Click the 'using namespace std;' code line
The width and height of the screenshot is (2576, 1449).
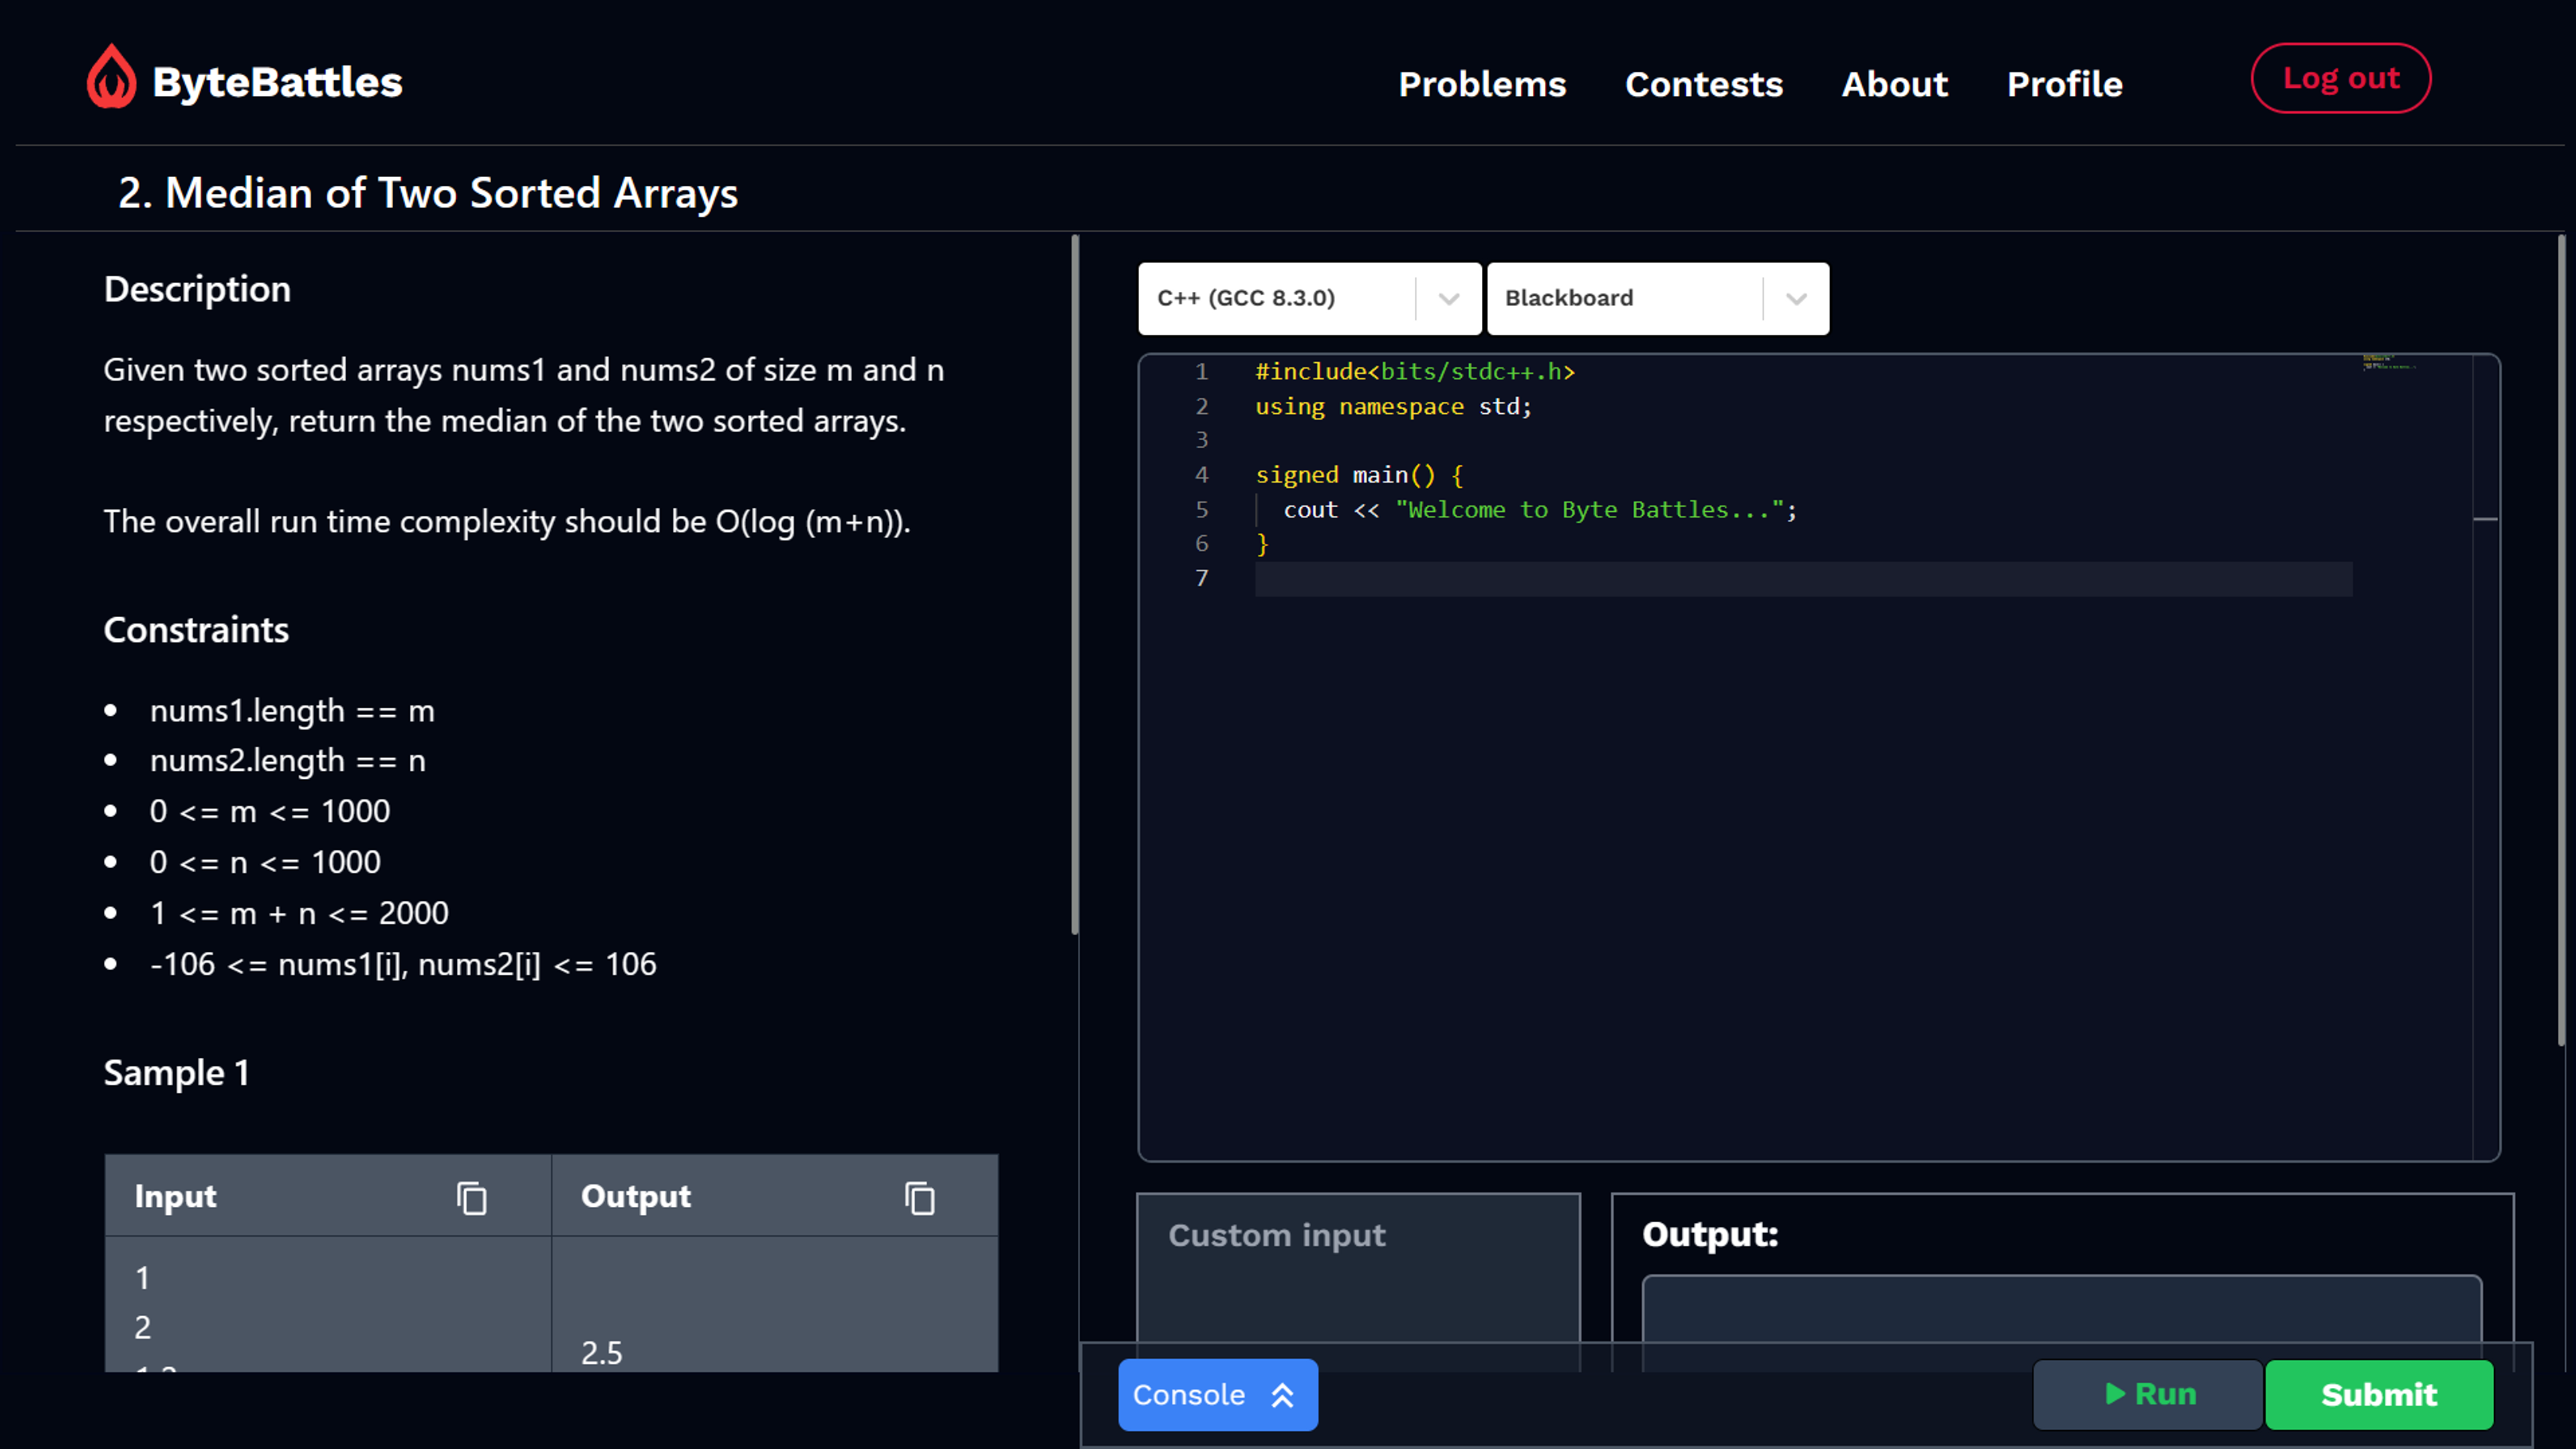click(x=1393, y=407)
